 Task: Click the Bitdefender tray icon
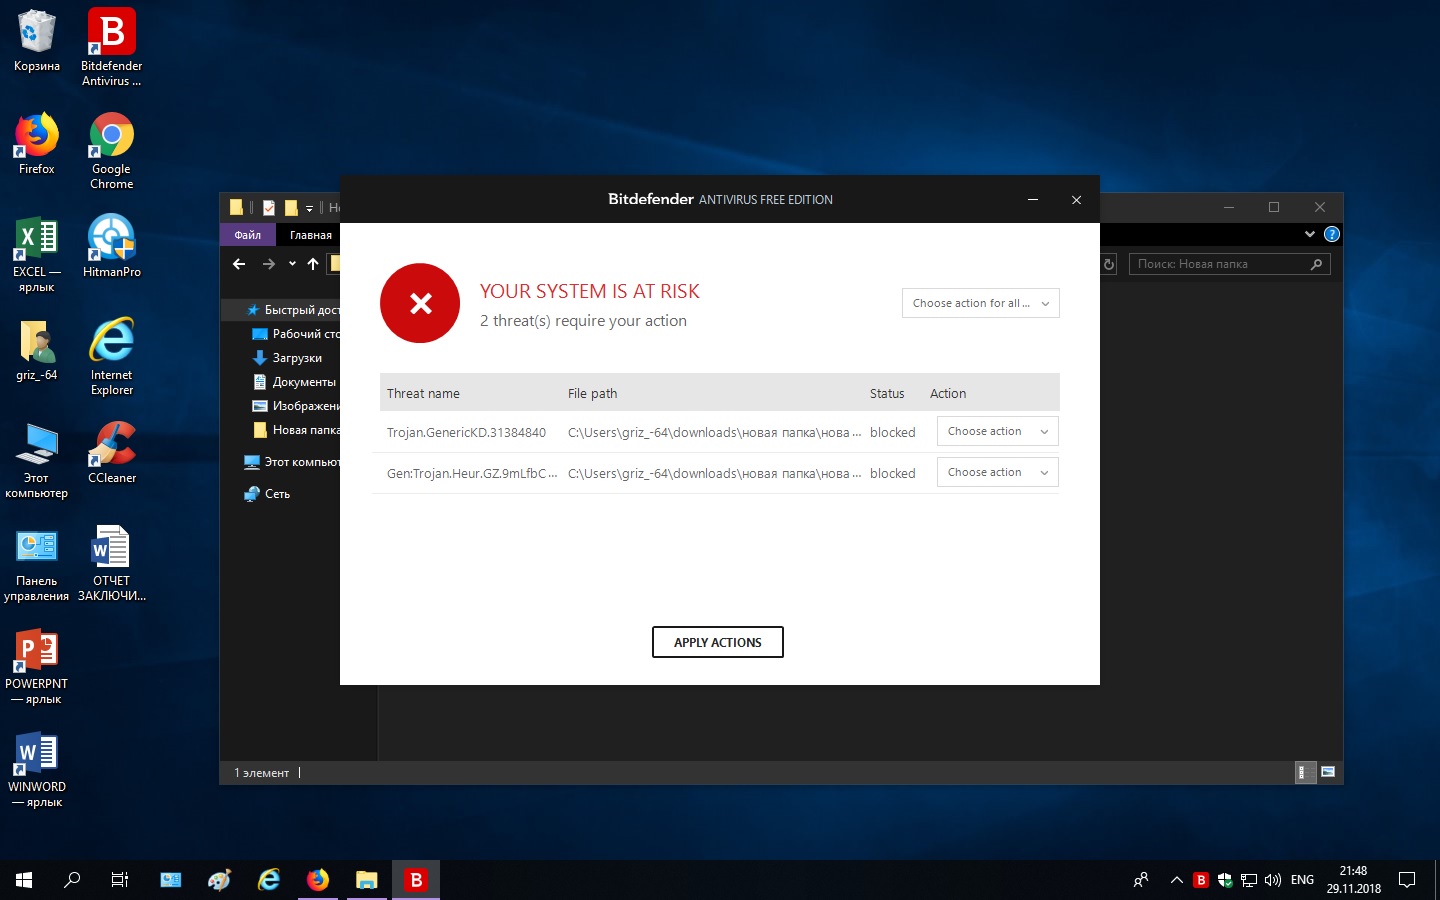tap(1201, 880)
